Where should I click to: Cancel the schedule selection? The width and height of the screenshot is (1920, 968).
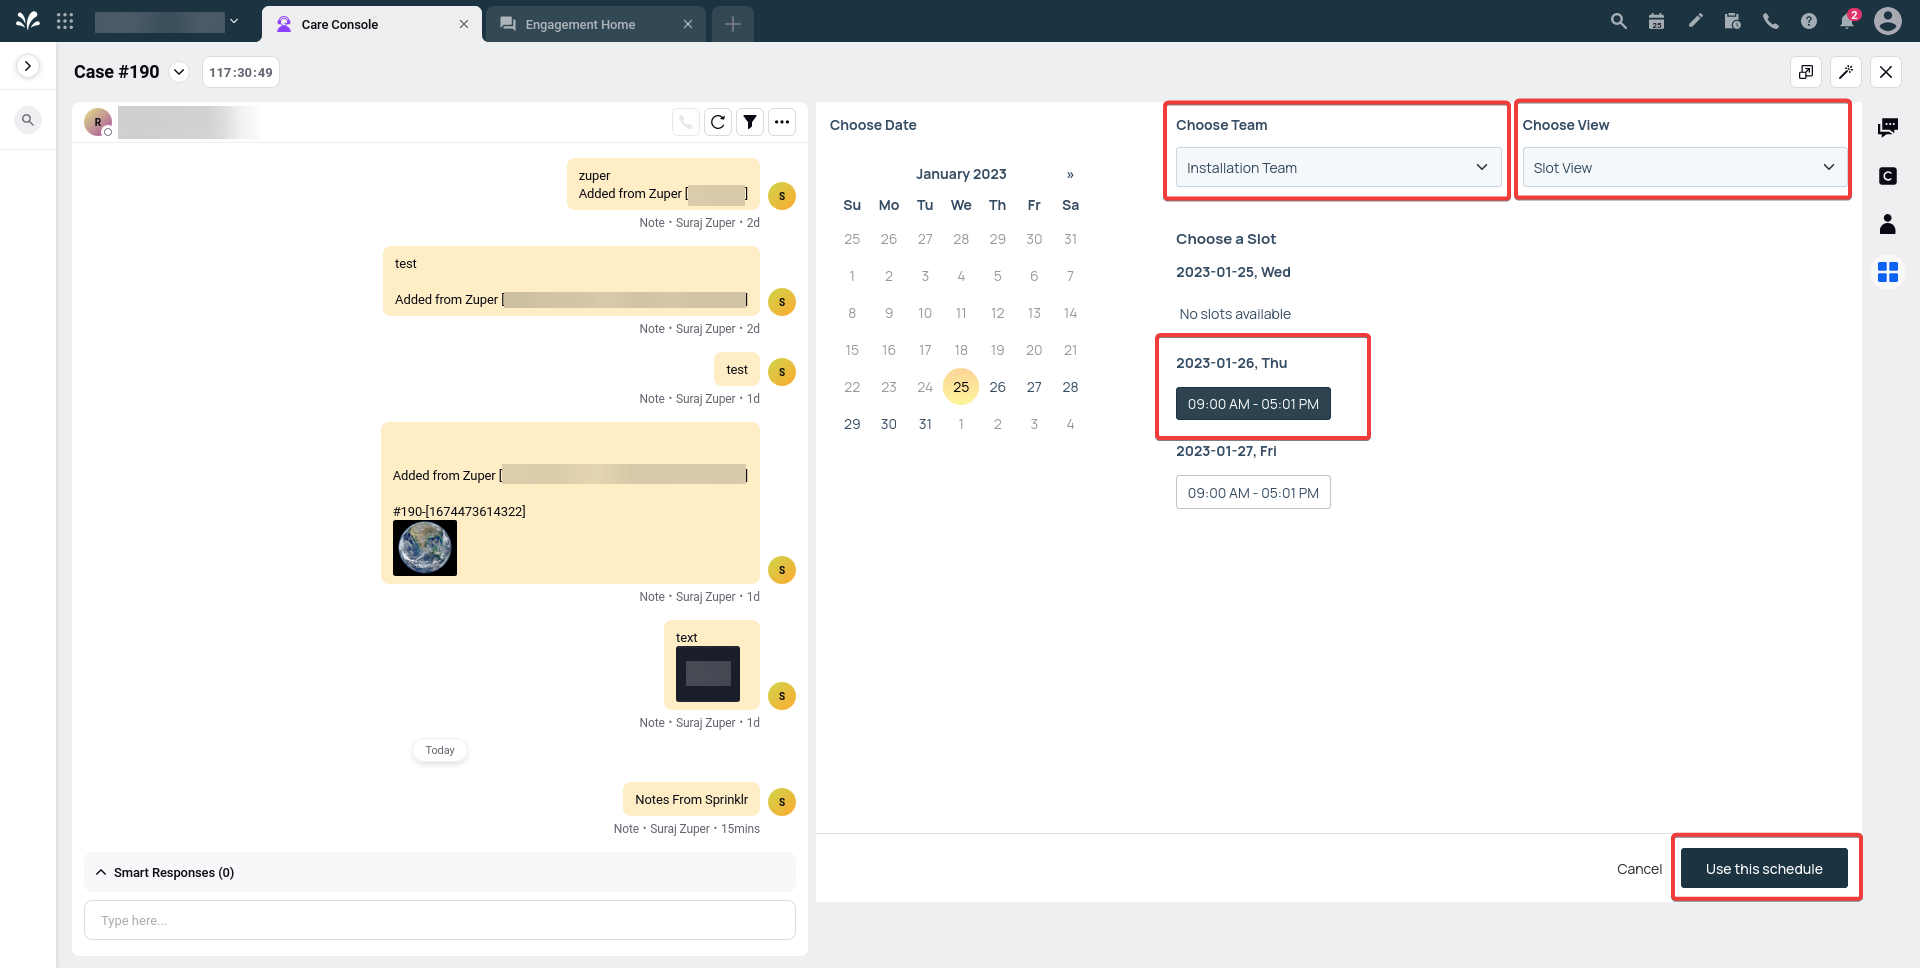1639,869
